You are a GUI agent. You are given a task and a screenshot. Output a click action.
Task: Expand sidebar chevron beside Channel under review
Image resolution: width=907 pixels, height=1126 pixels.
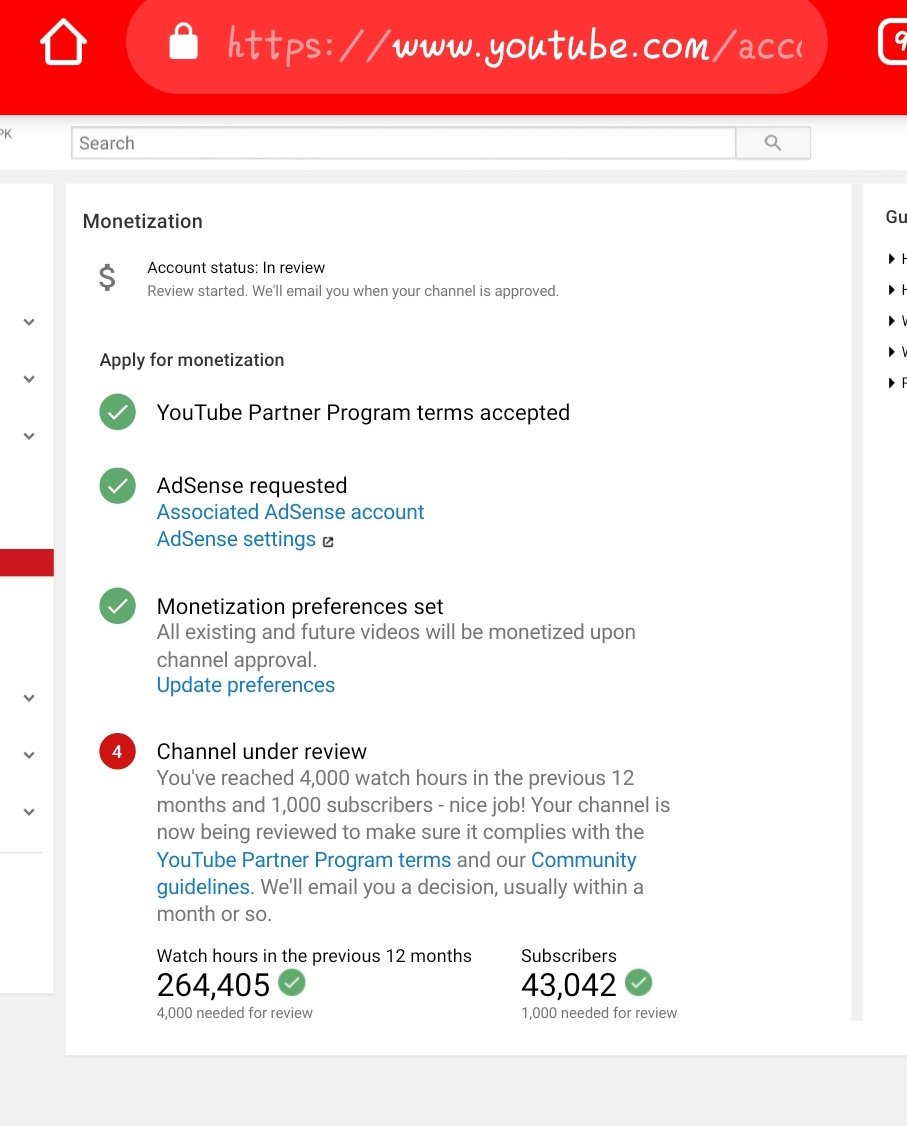(29, 755)
